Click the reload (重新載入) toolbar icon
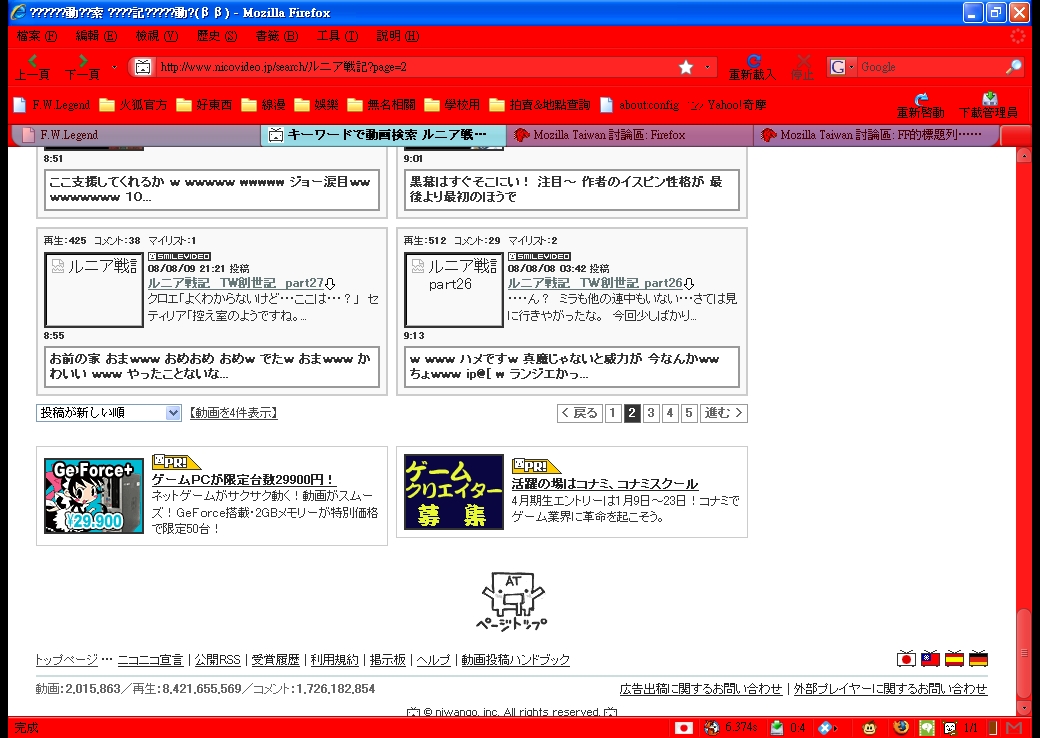Screen dimensions: 1040x738 [x=753, y=65]
